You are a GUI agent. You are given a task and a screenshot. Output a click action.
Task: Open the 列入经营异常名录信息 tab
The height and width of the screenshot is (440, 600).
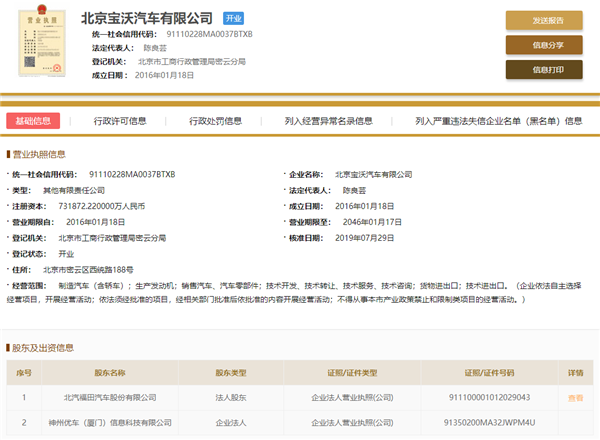tap(328, 121)
